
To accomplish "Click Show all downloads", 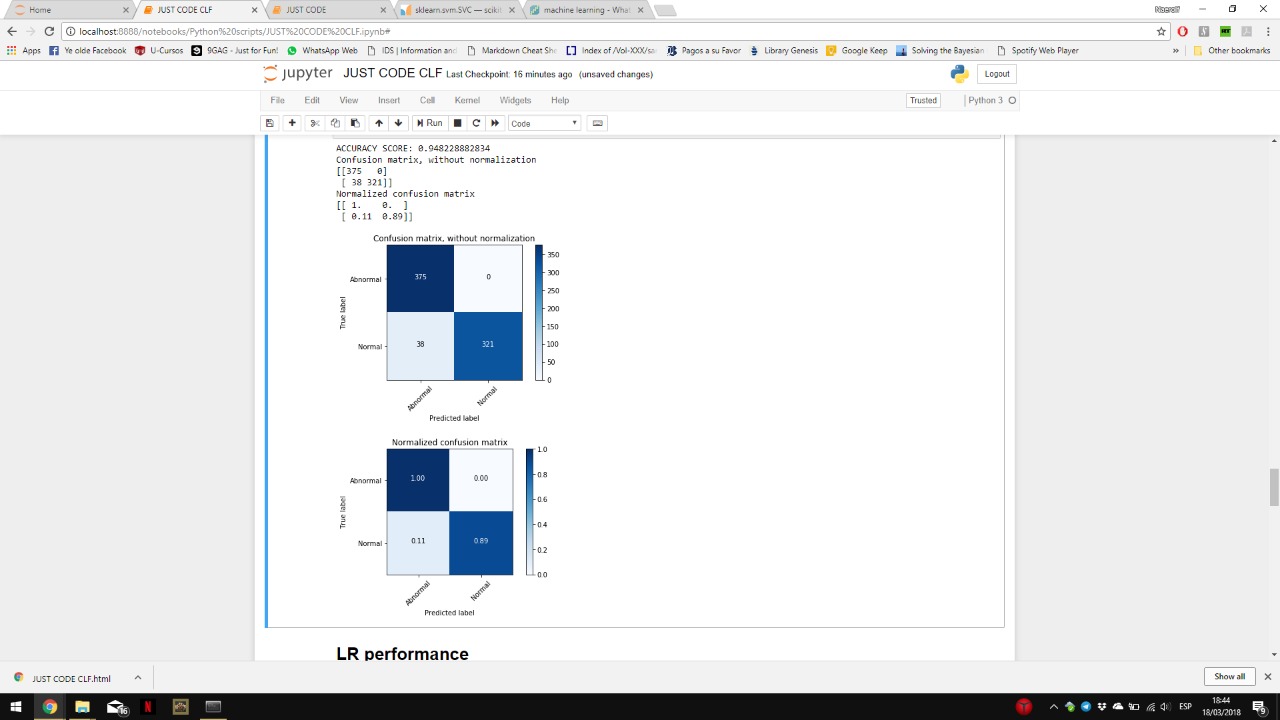I will click(1230, 677).
